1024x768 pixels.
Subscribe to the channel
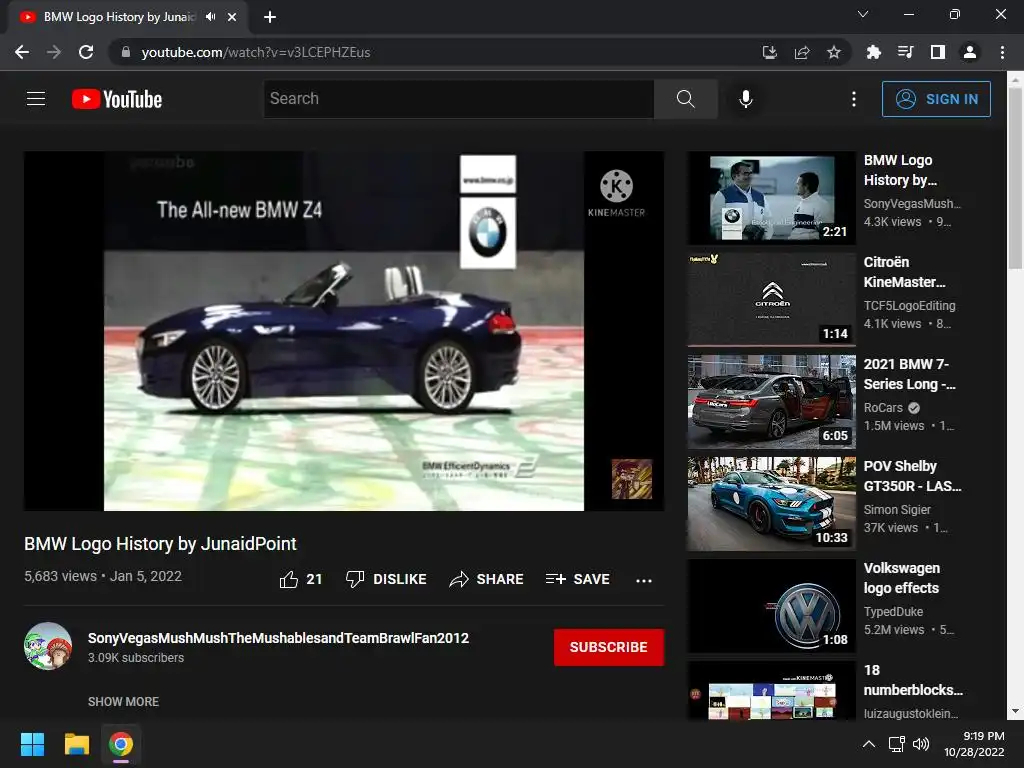tap(609, 647)
